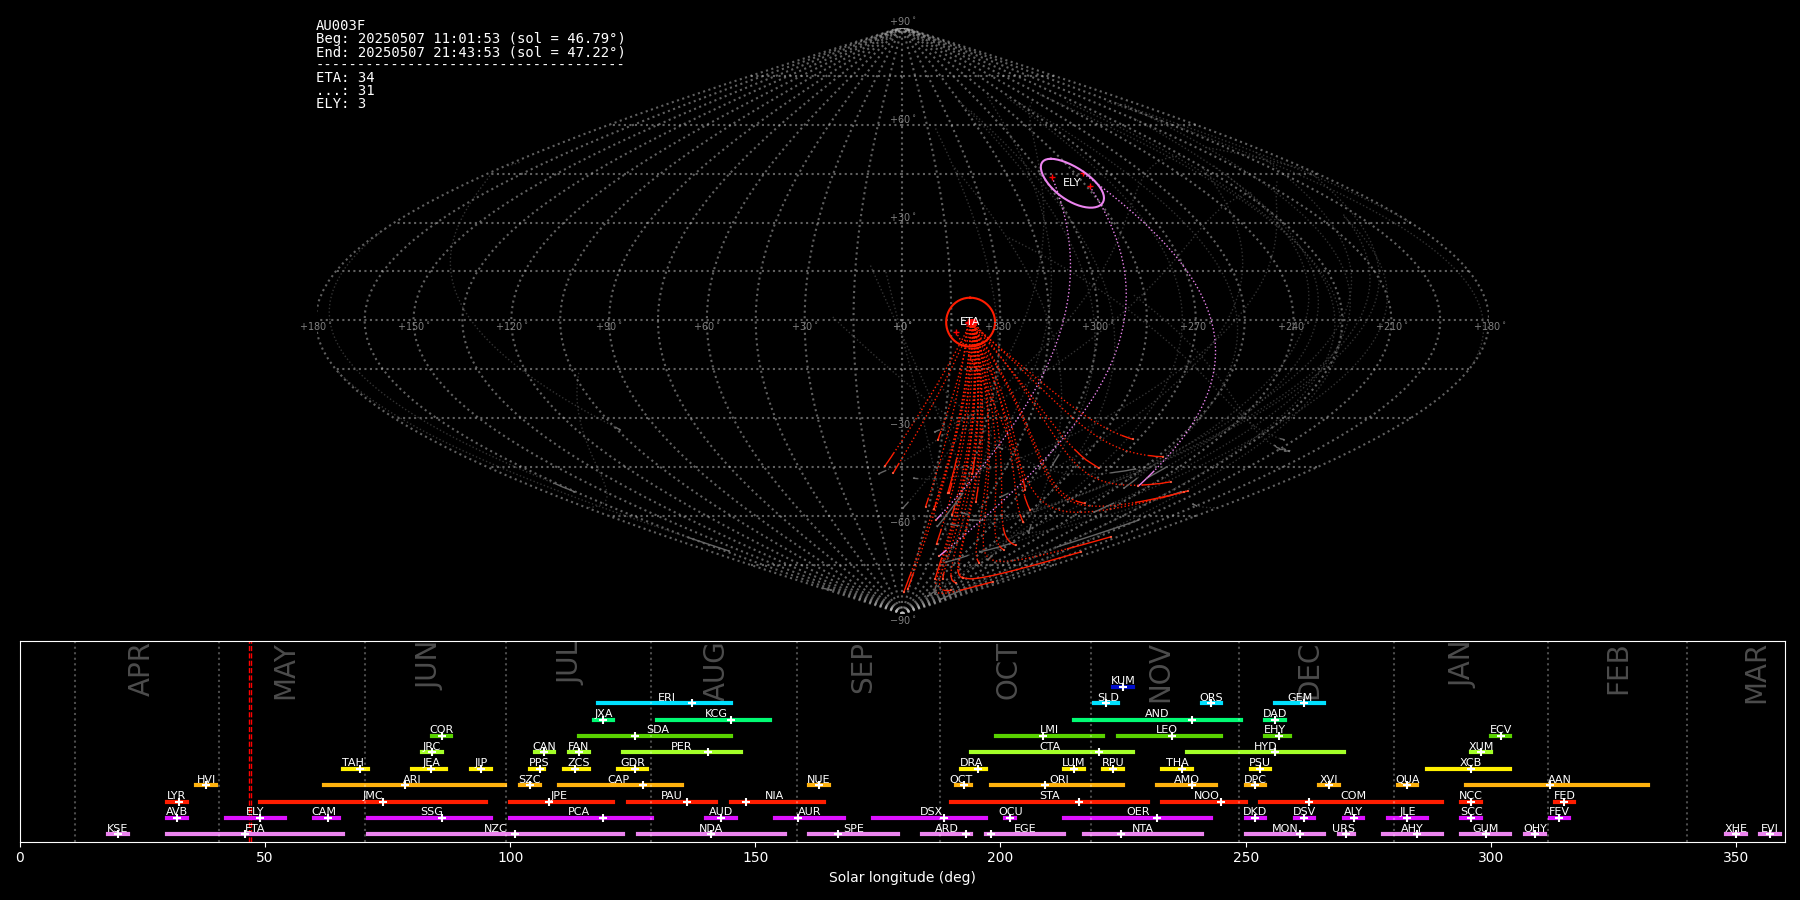Viewport: 1800px width, 900px height.
Task: Click the +90 latitude label at map top
Action: point(901,22)
